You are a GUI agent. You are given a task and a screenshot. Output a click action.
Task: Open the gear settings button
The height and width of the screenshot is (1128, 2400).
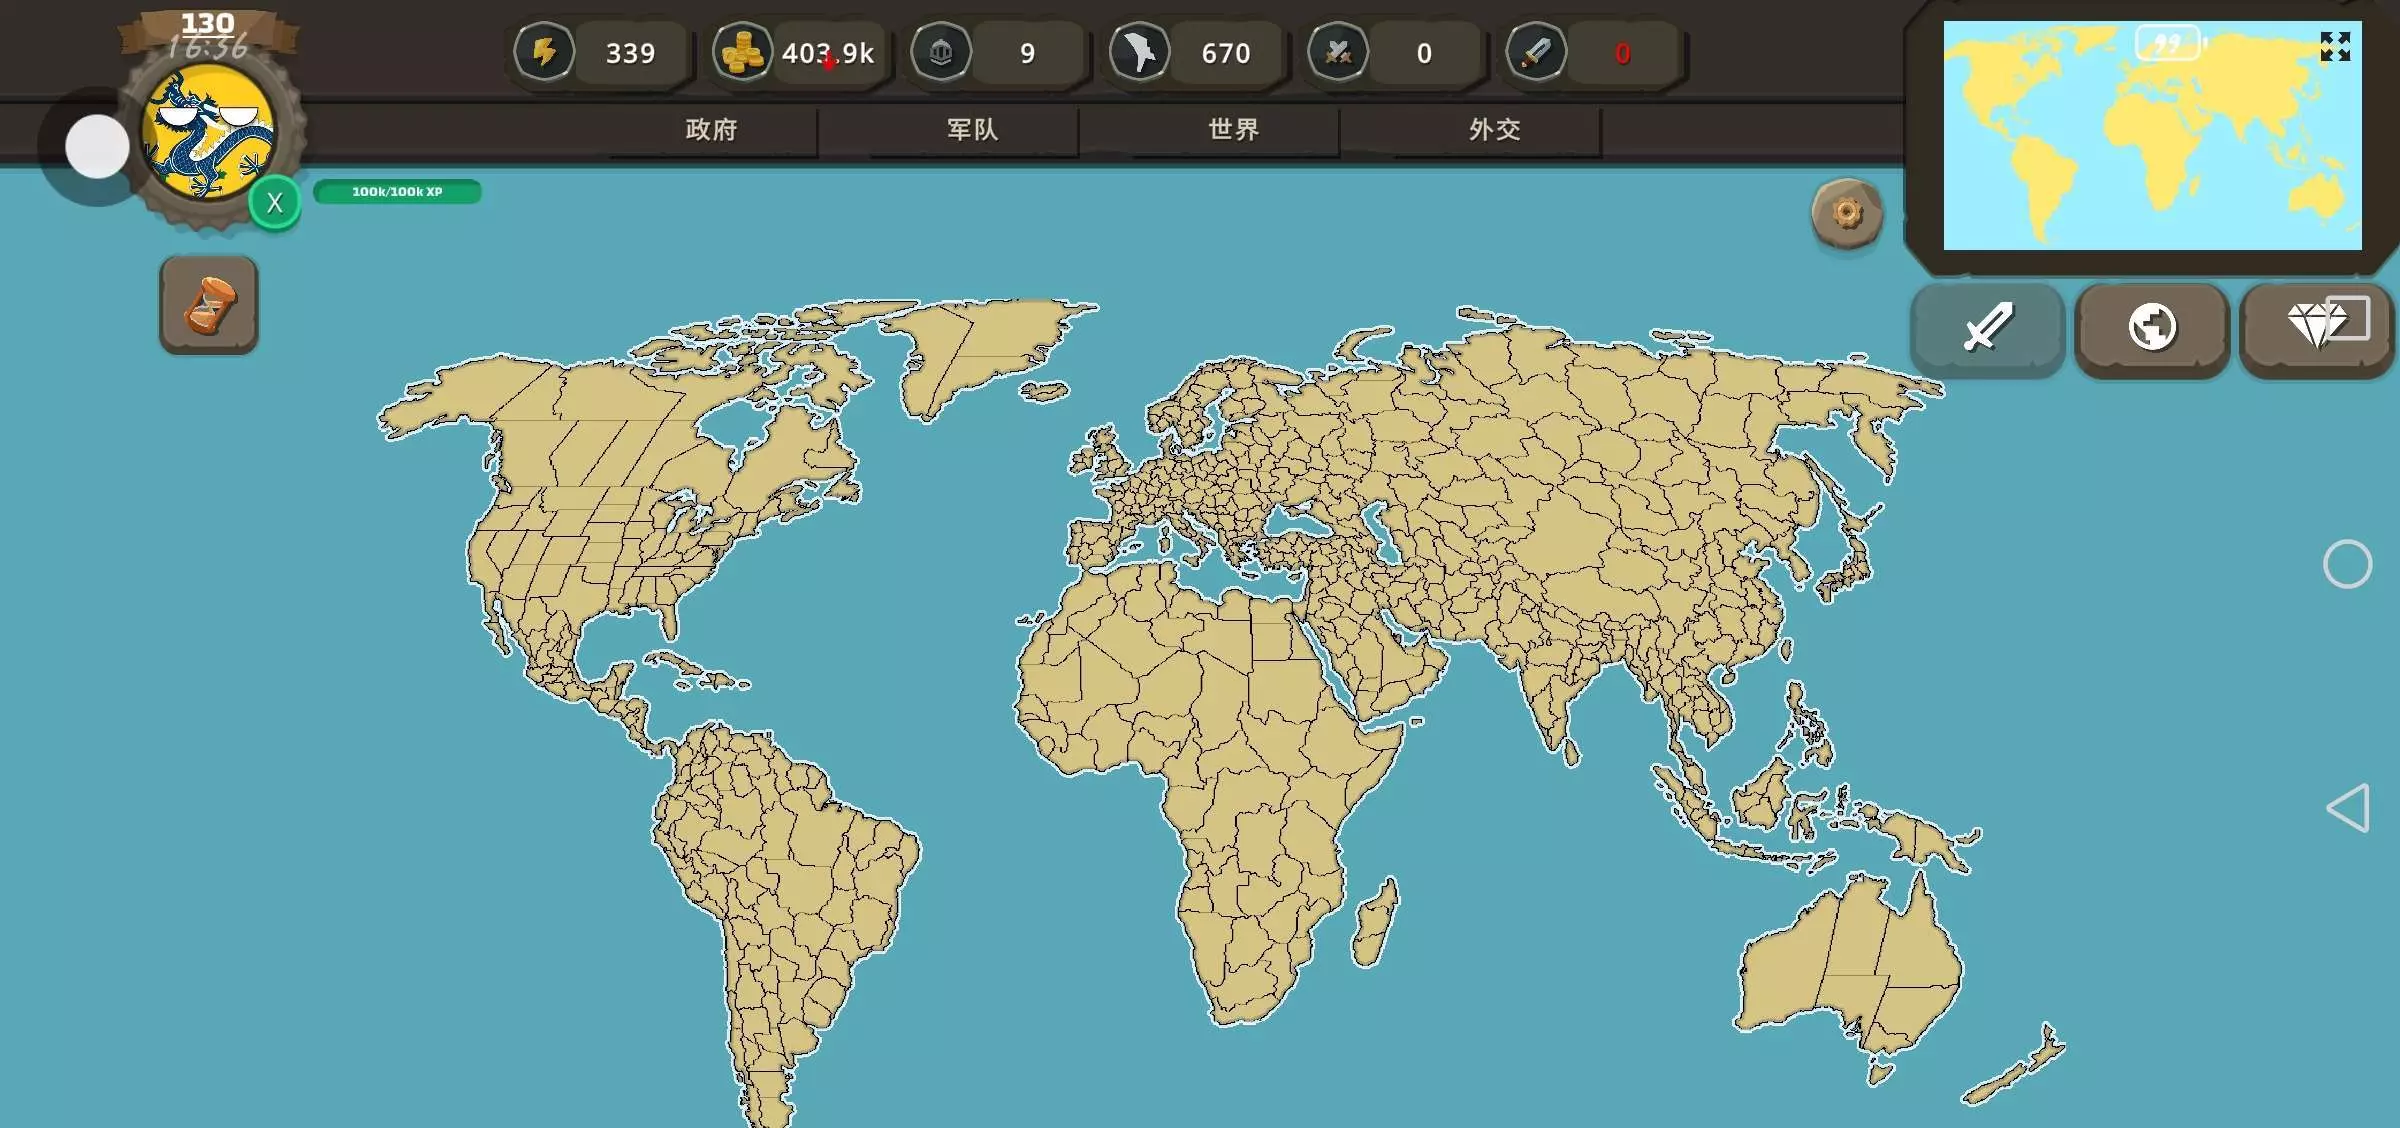1847,213
